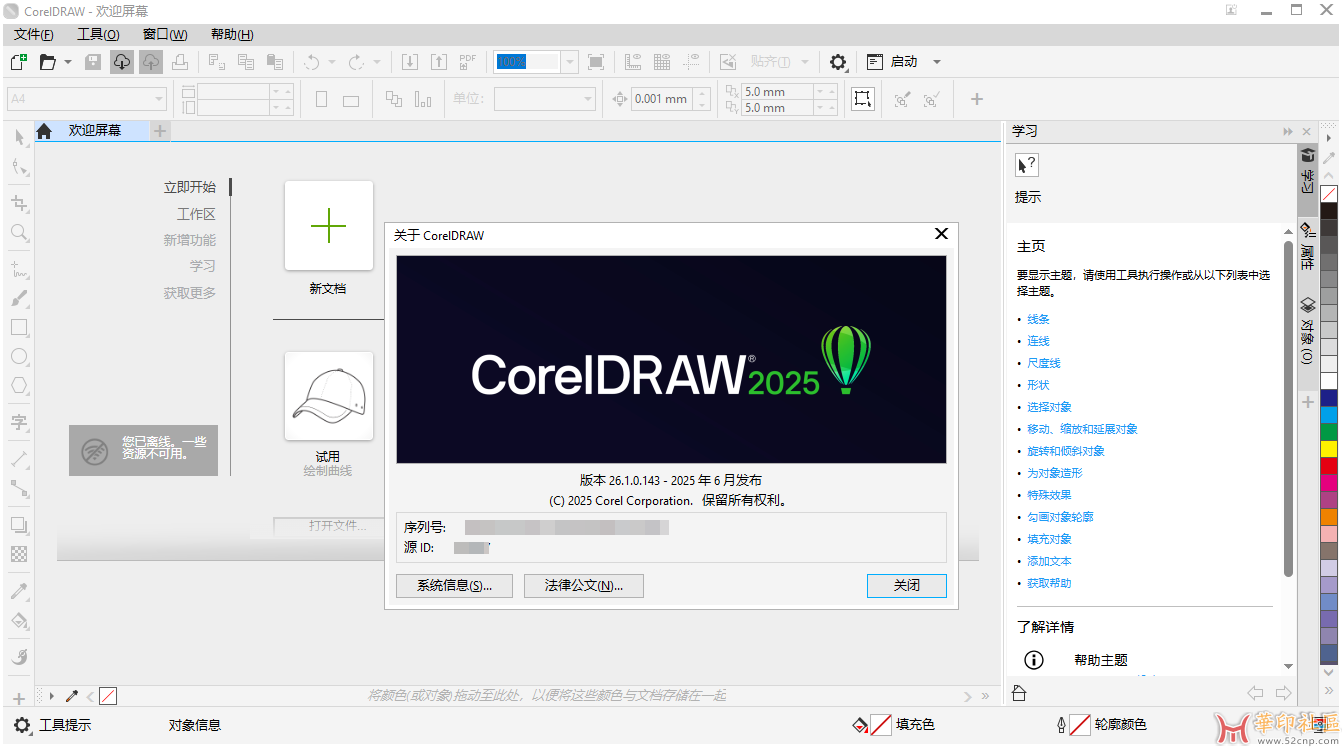Image resolution: width=1343 pixels, height=748 pixels.
Task: Open Options with the gear icon
Action: pos(838,62)
